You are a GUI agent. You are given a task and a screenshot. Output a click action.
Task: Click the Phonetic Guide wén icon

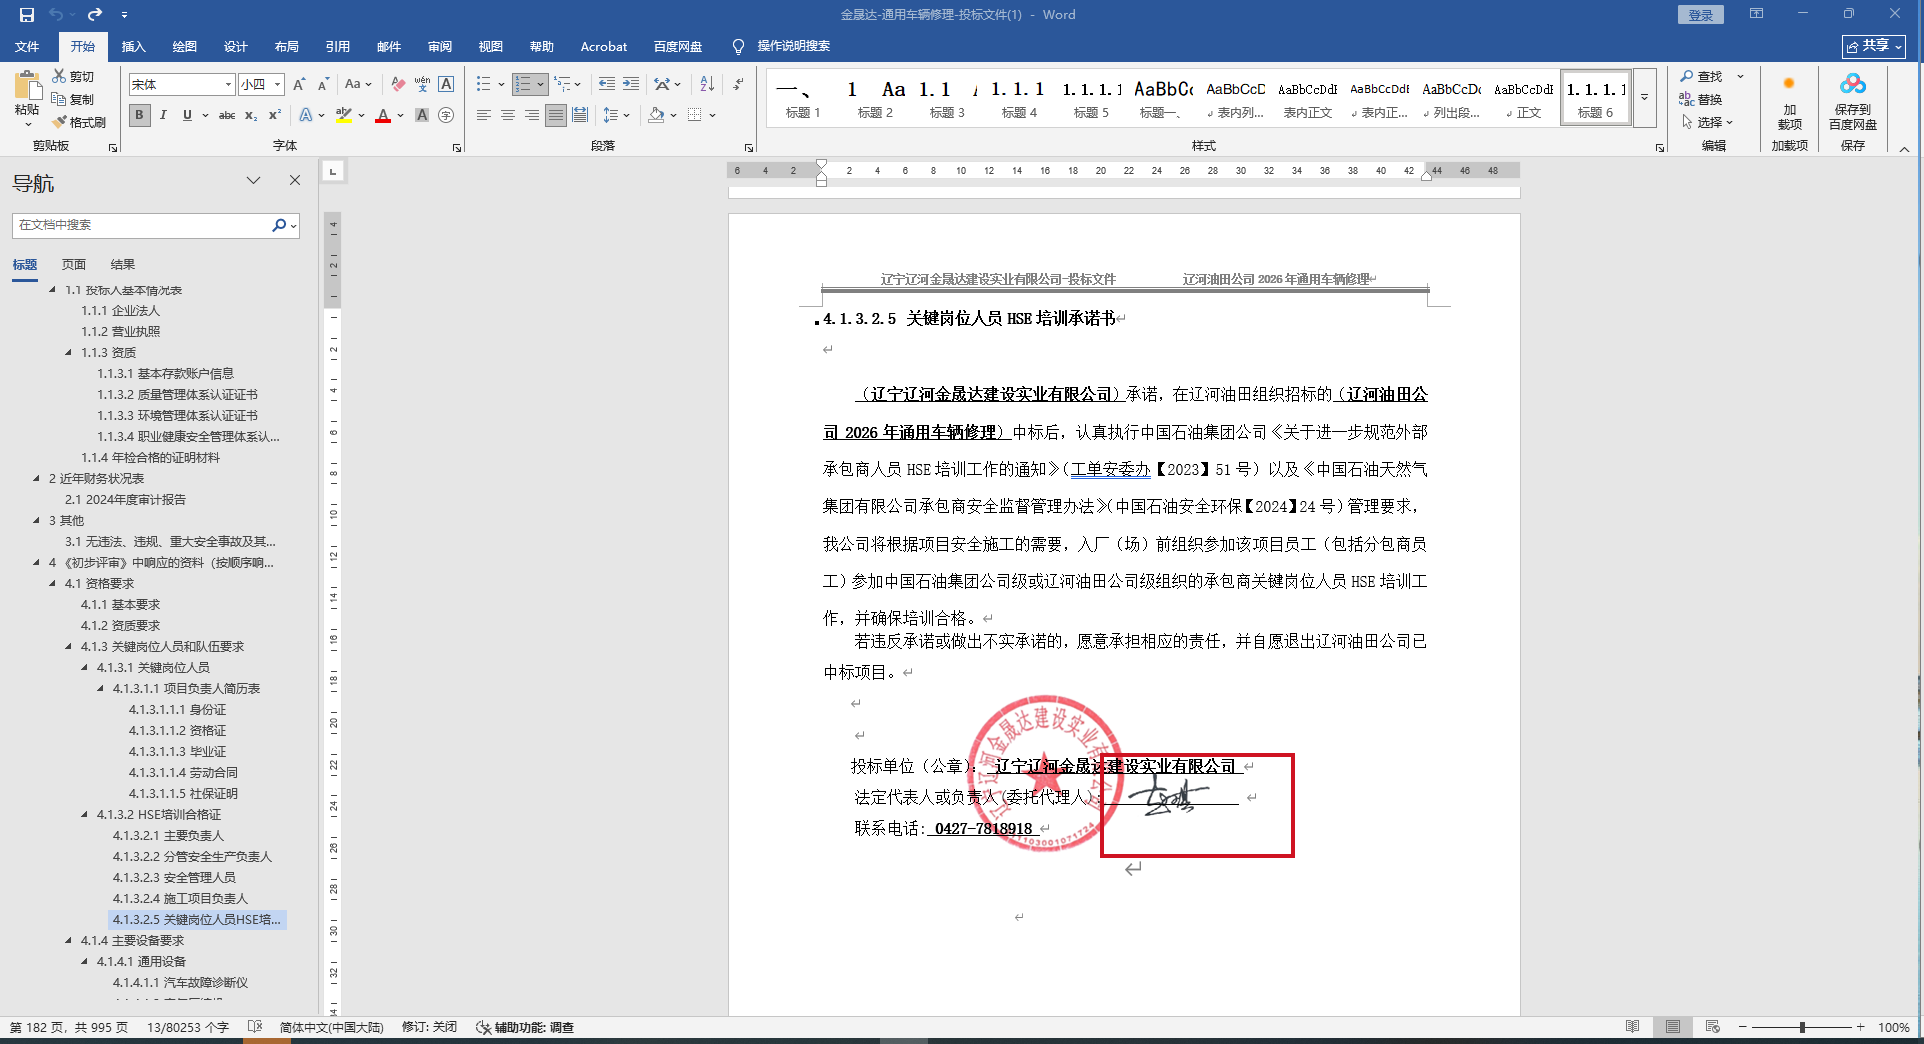click(422, 85)
